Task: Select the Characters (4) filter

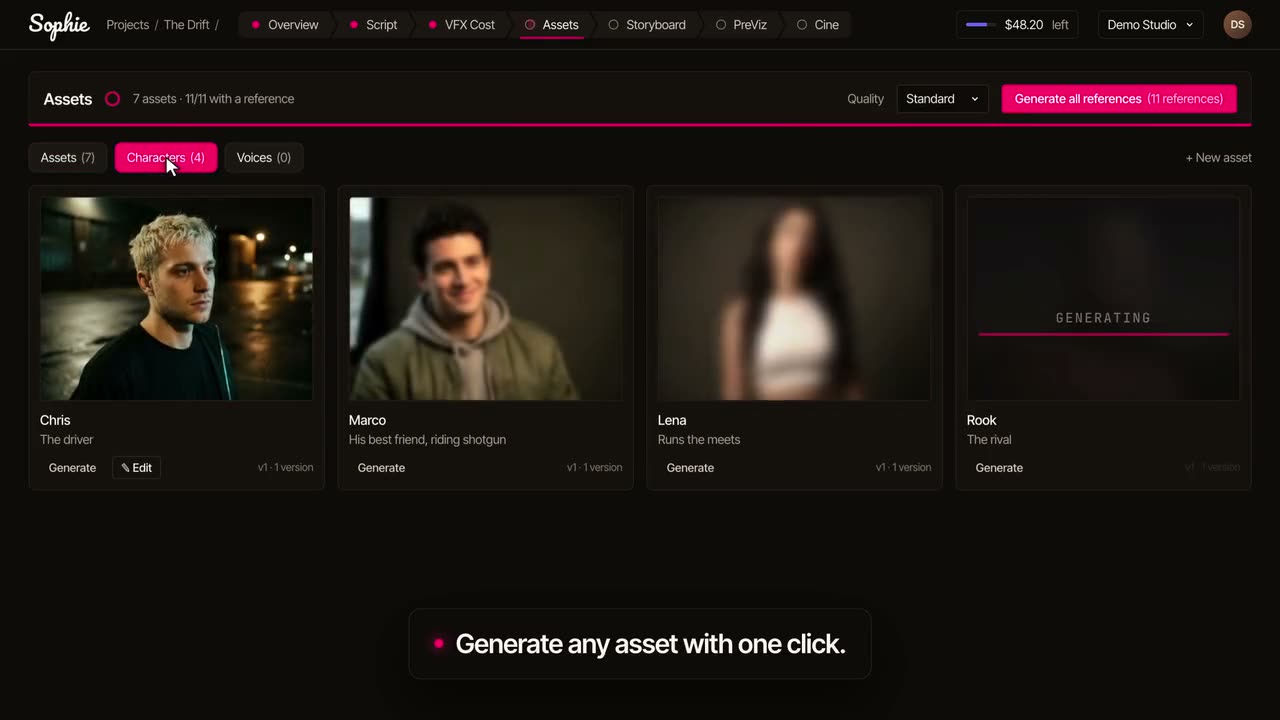Action: tap(166, 158)
